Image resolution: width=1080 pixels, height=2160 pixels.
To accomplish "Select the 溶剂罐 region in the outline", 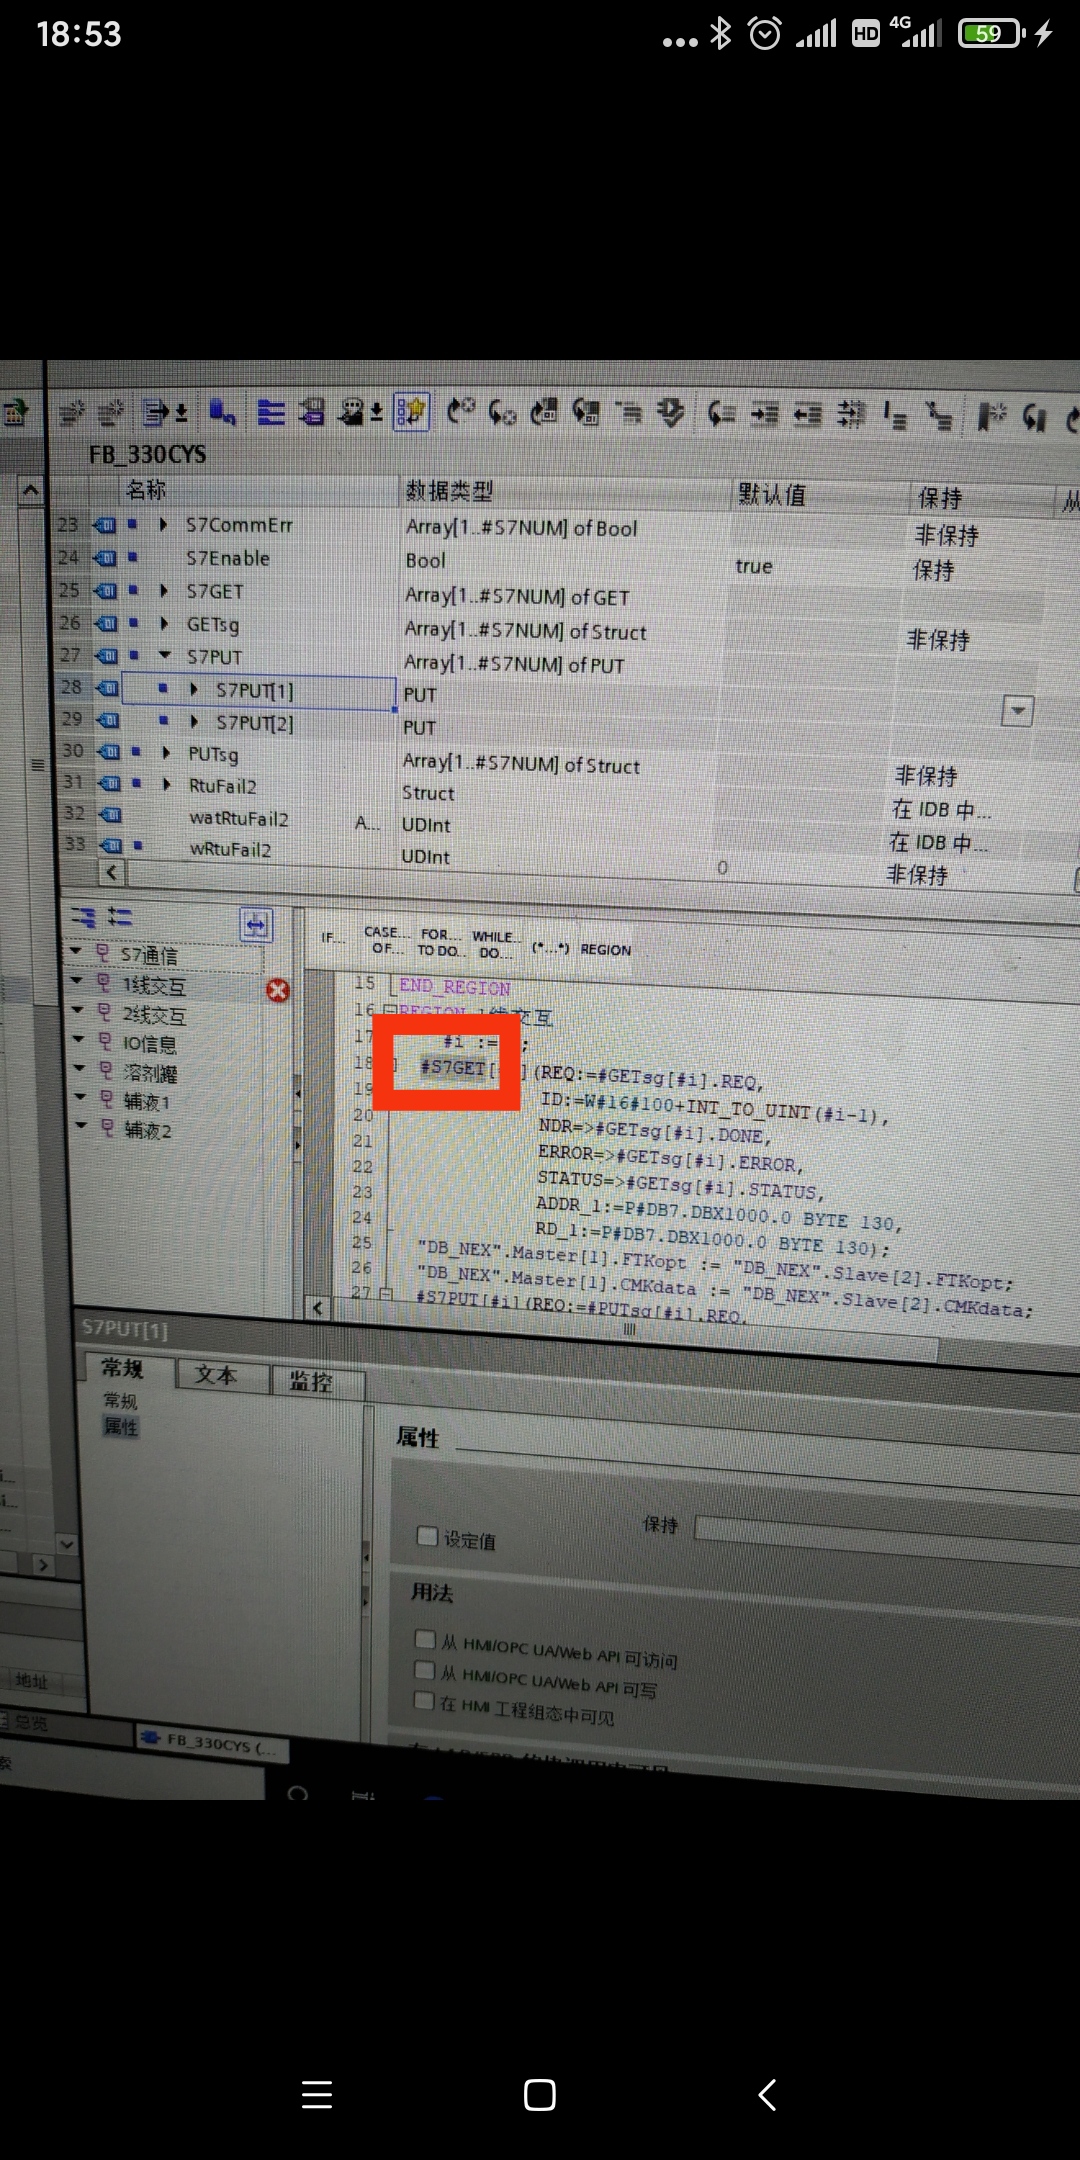I will [149, 1073].
